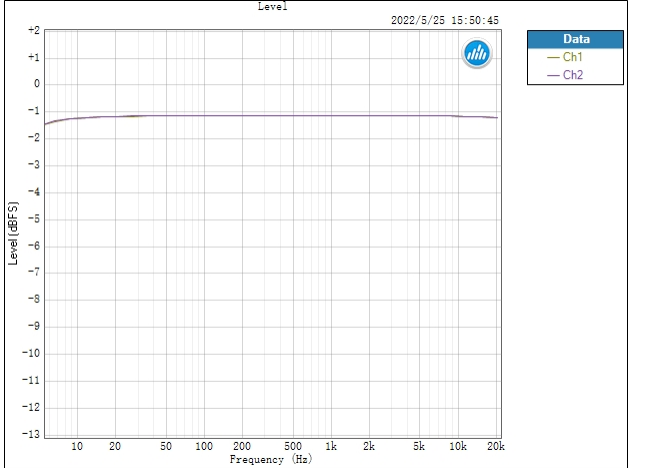The width and height of the screenshot is (652, 468).
Task: Click the 0 dBFS Y-axis tick
Action: (37, 85)
